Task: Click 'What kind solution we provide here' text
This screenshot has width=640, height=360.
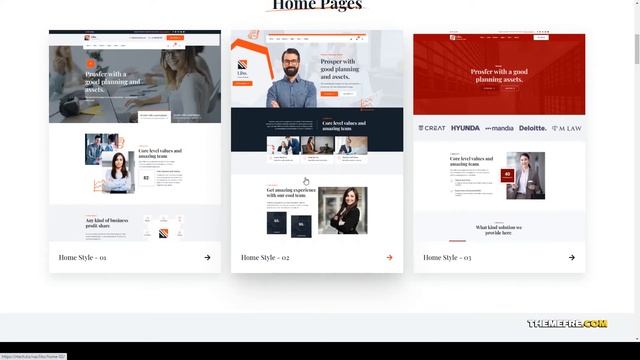Action: click(x=499, y=230)
